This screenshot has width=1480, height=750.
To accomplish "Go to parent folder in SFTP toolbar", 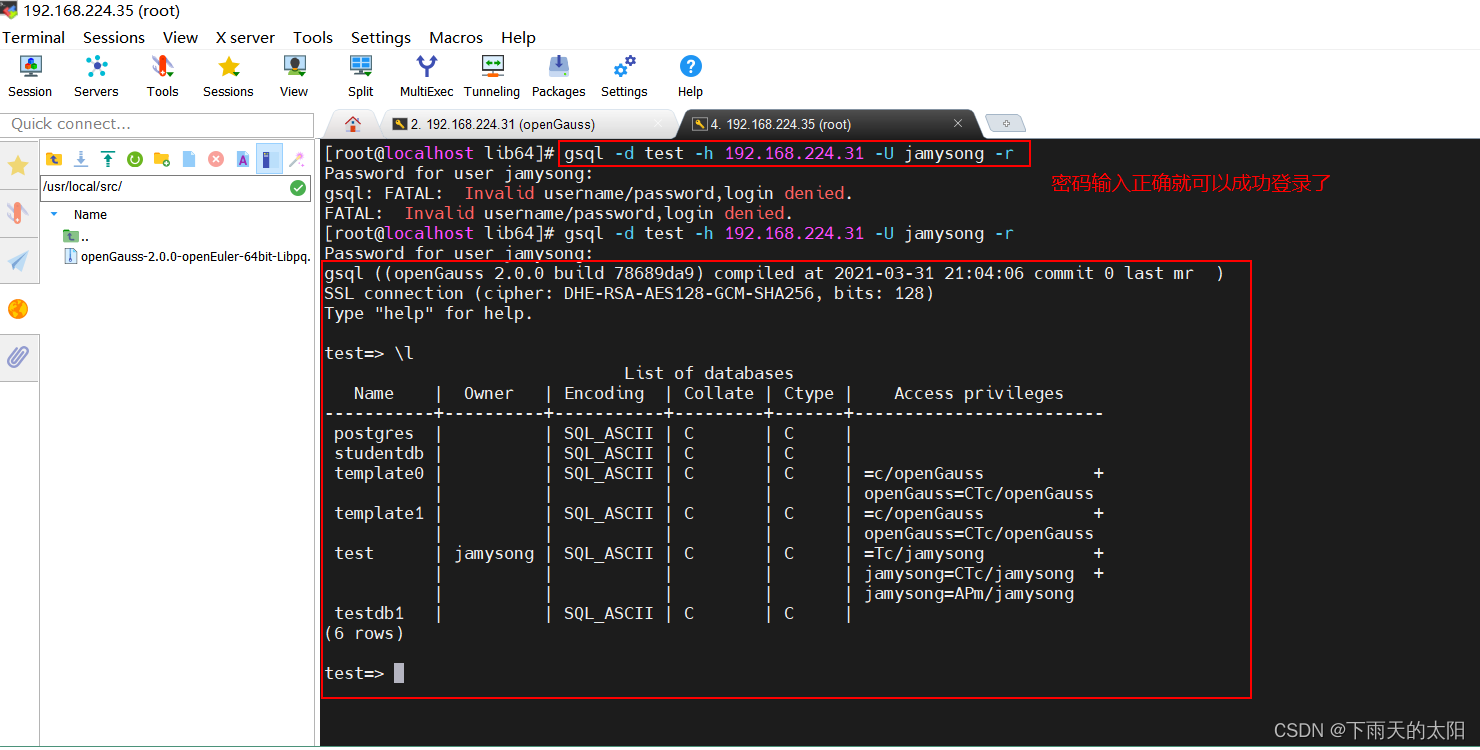I will 54,159.
